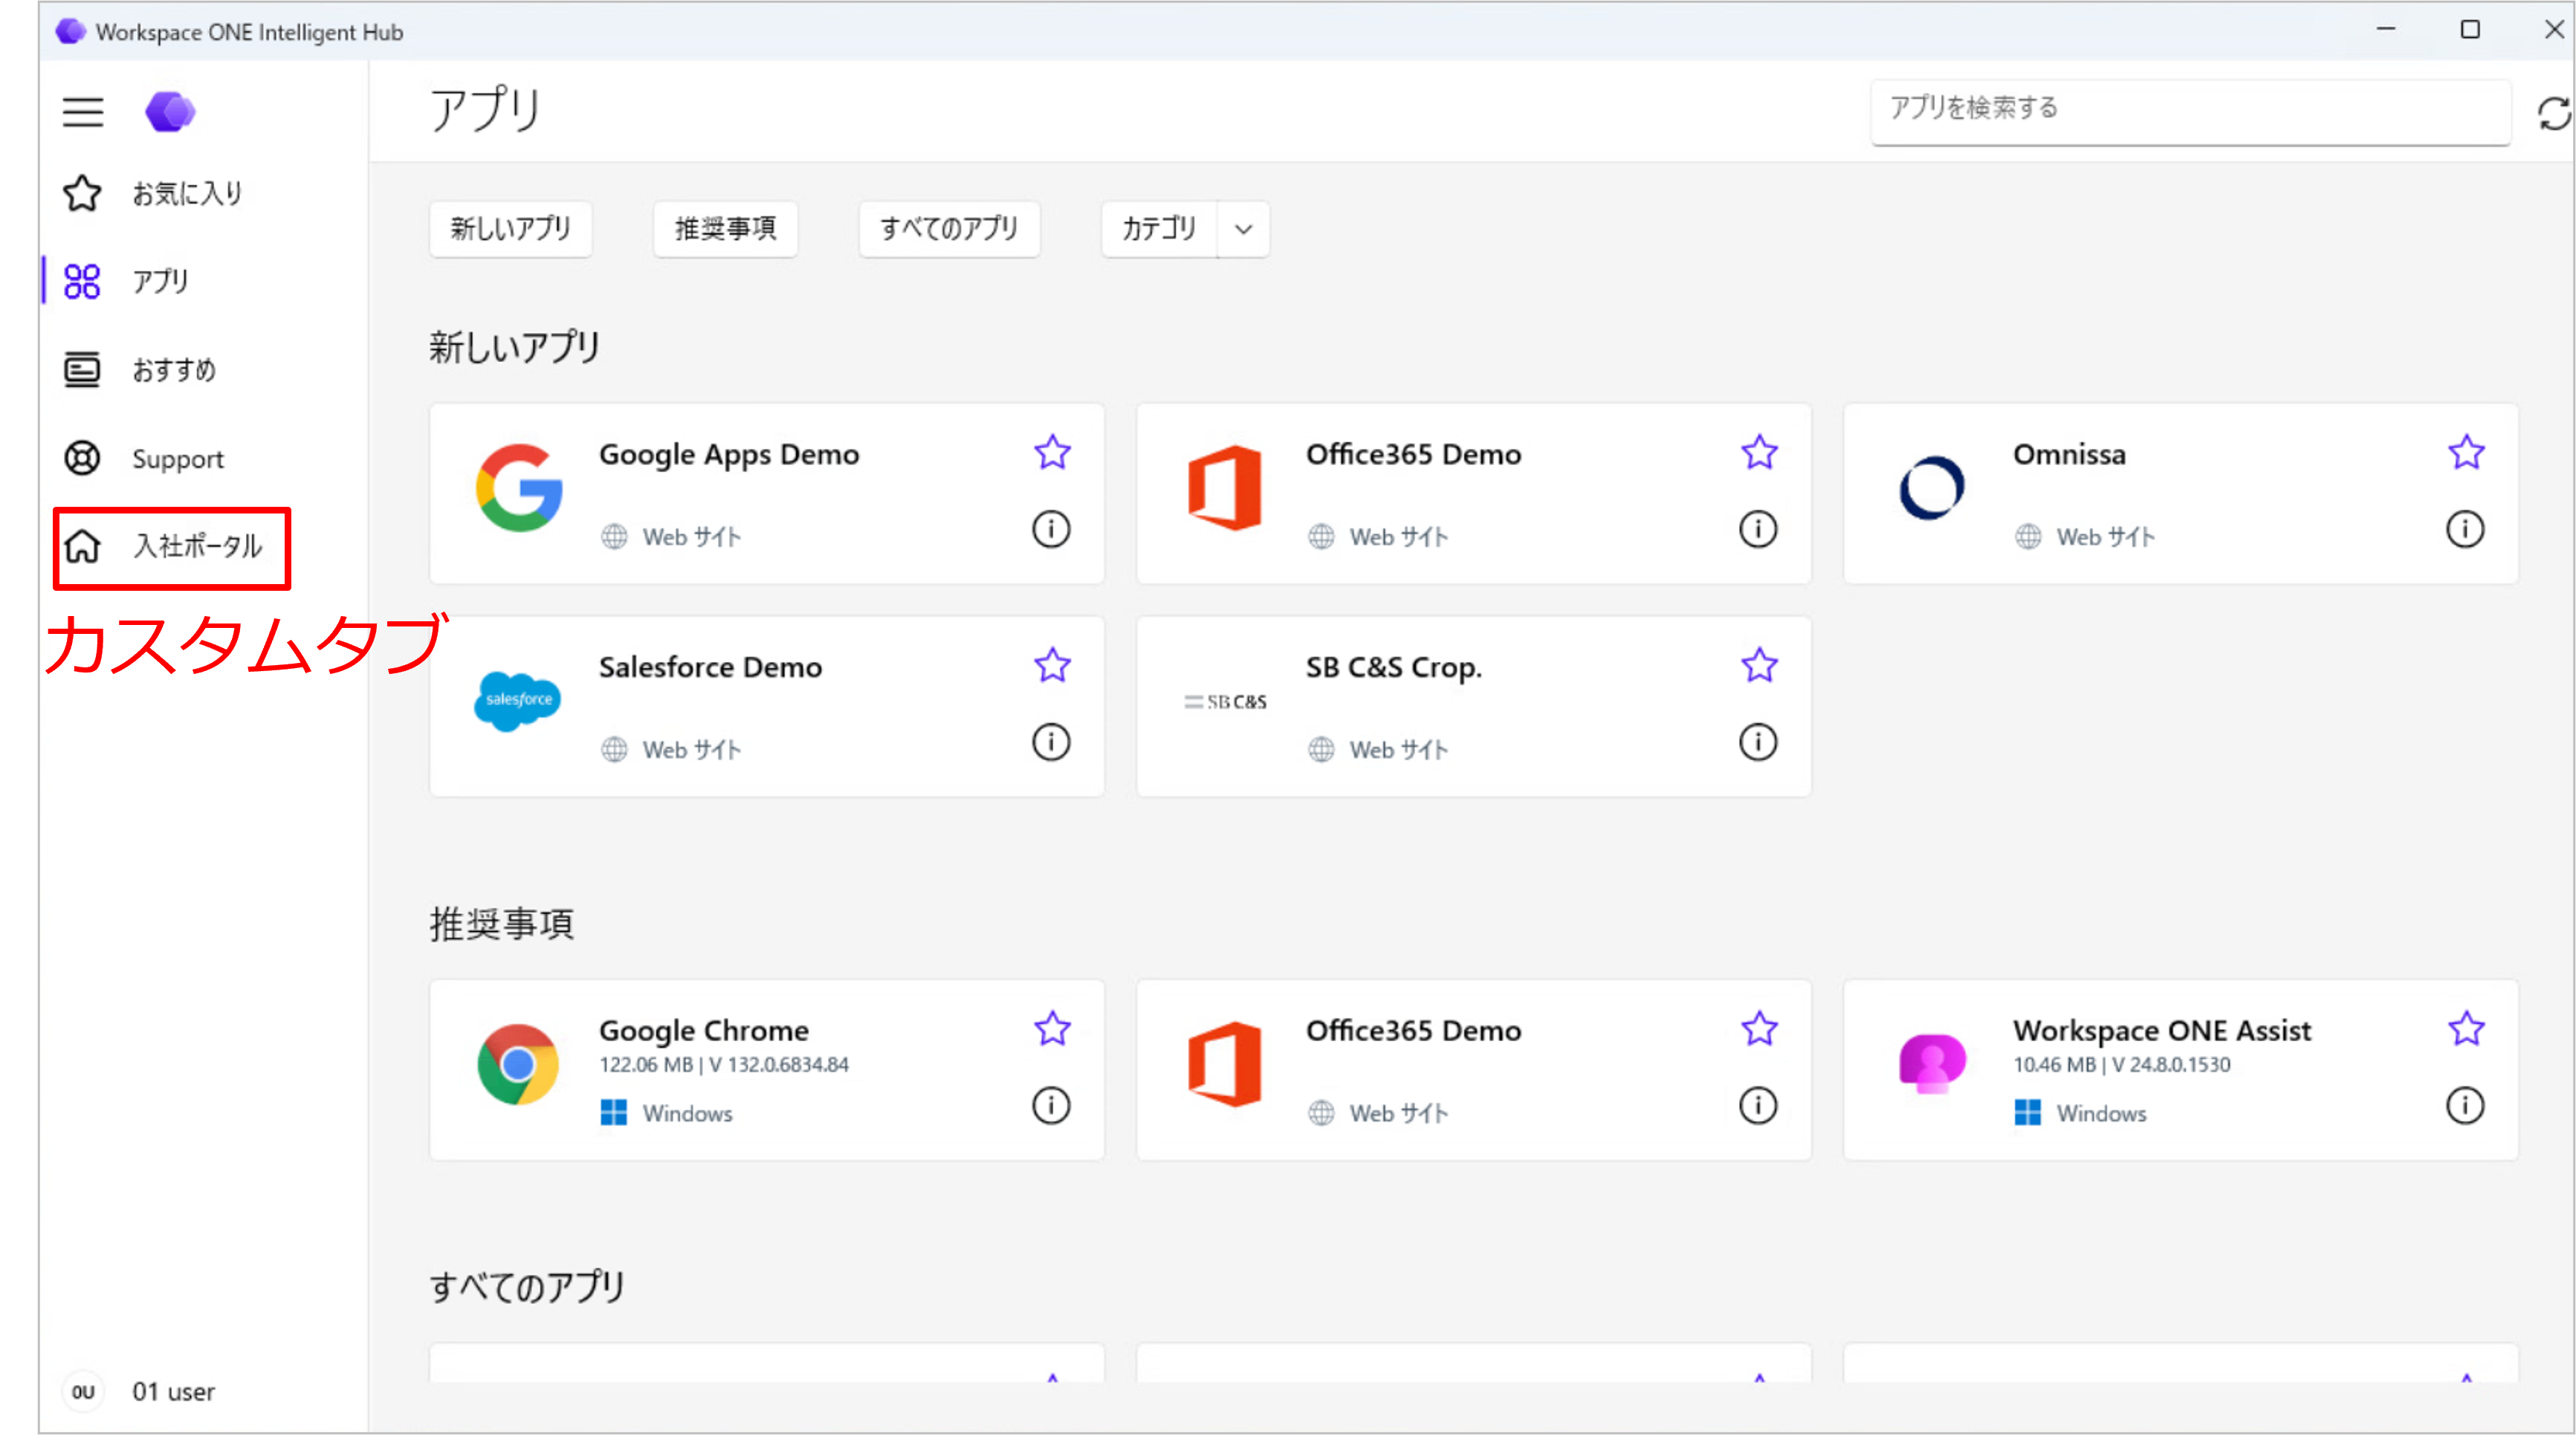Click the Omnissa logo
The image size is (2576, 1435).
pyautogui.click(x=1931, y=488)
